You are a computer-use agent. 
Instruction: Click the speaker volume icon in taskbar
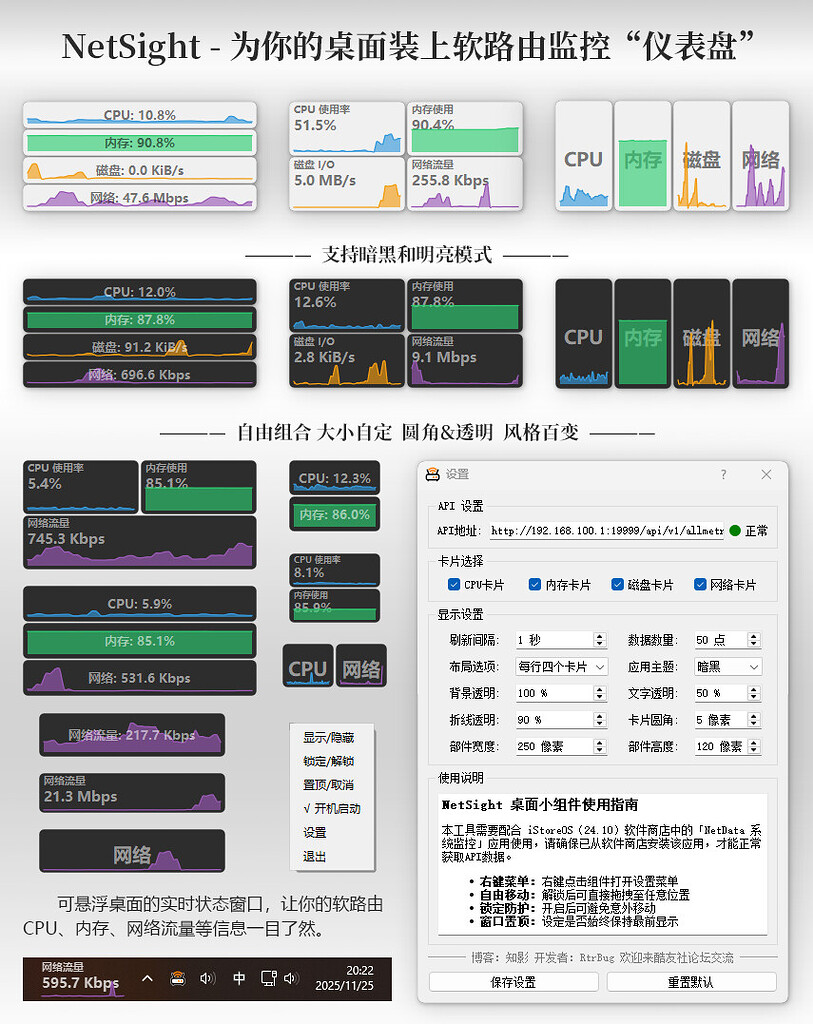206,978
